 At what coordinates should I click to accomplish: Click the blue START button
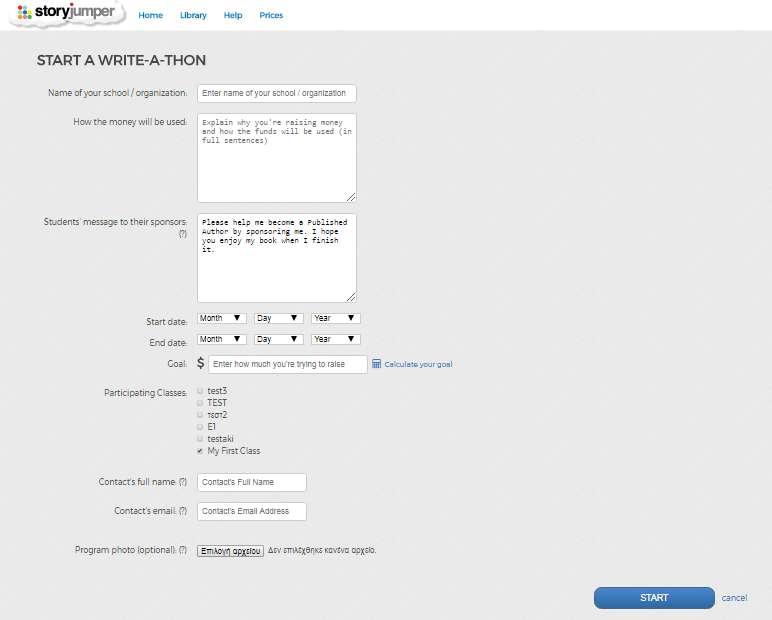coord(654,598)
